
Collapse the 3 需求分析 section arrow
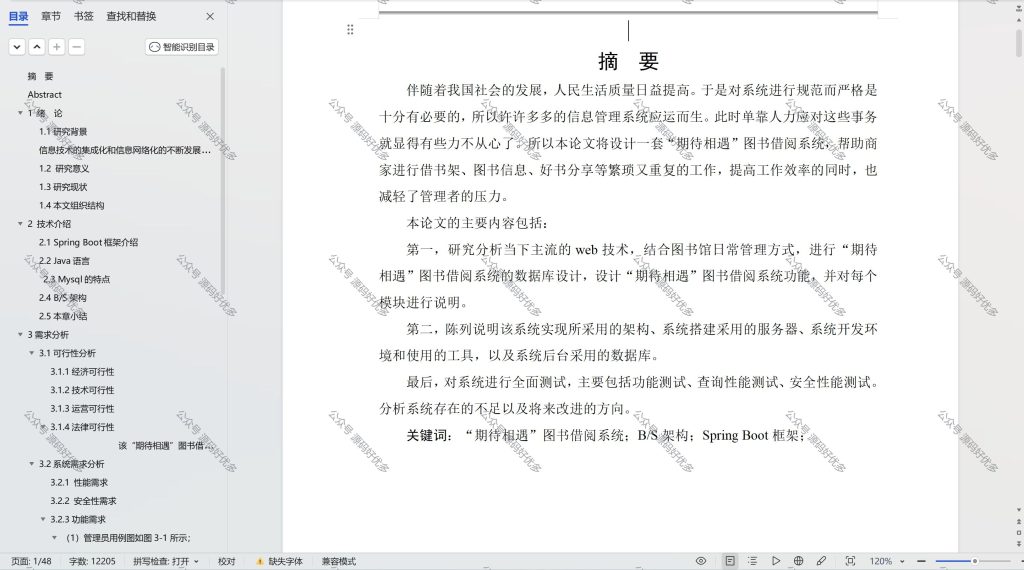click(20, 335)
